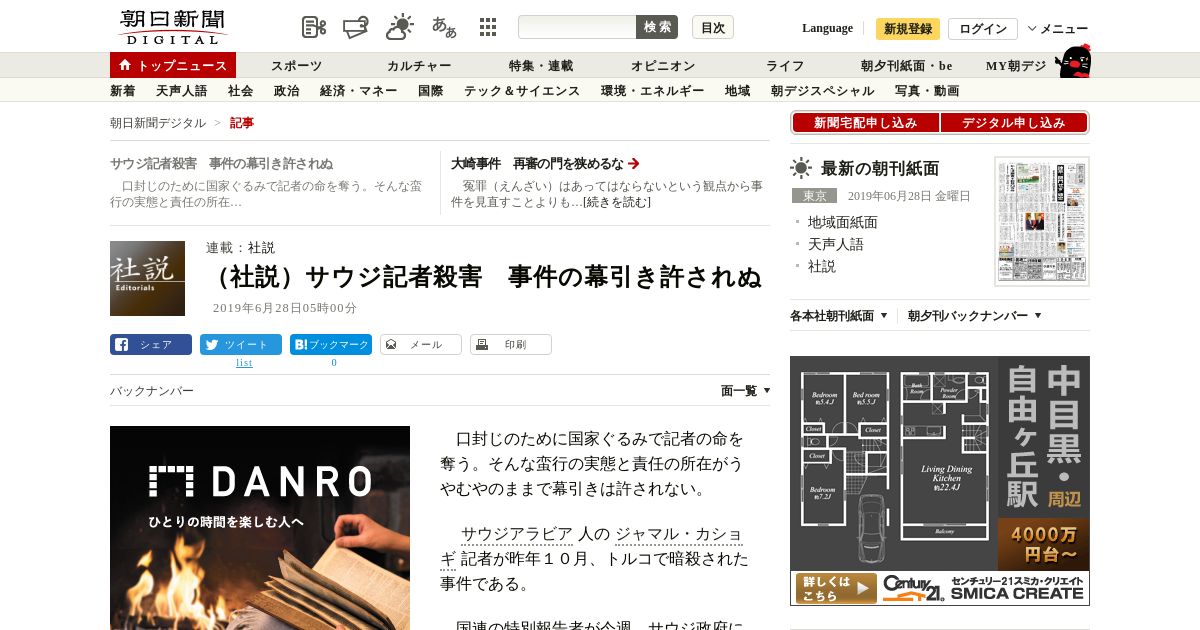Image resolution: width=1200 pixels, height=630 pixels.
Task: Expand the メニュー dropdown
Action: point(1058,29)
